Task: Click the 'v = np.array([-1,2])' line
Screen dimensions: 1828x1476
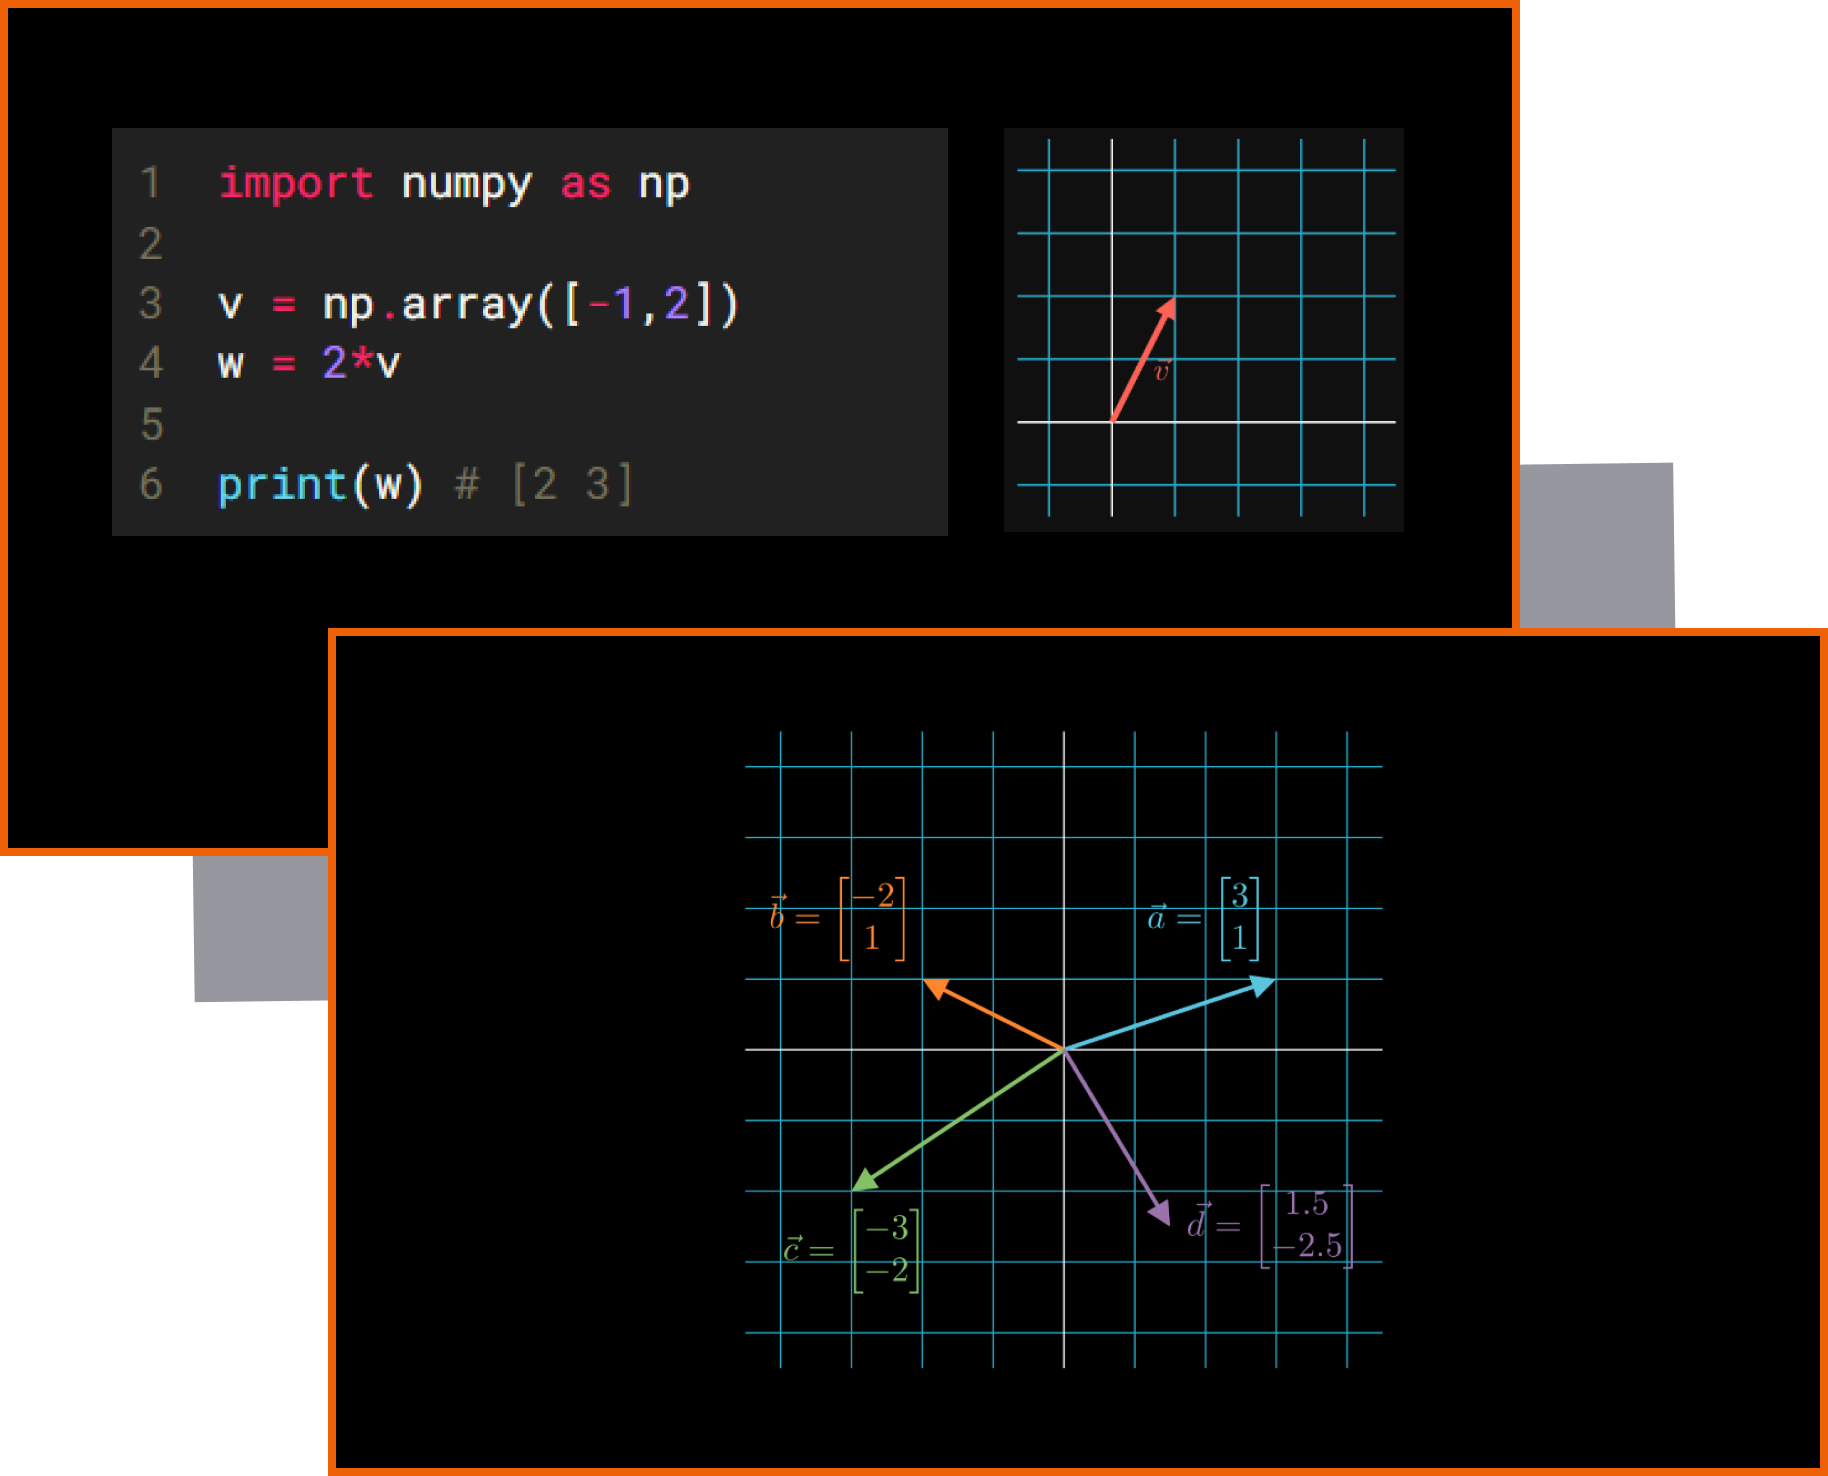Action: 478,304
